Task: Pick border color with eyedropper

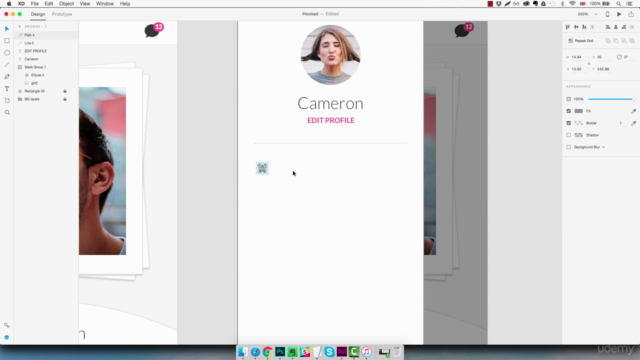Action: pos(633,123)
